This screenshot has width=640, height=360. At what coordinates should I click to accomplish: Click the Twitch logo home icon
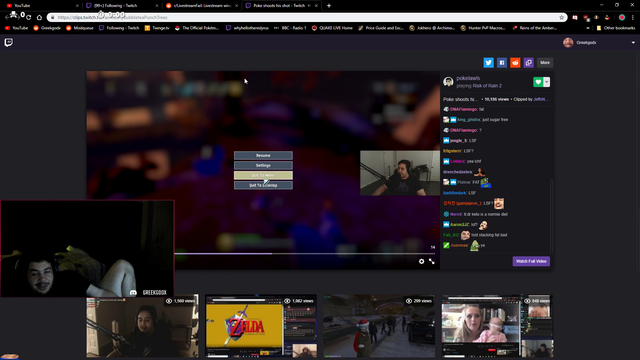[x=9, y=42]
